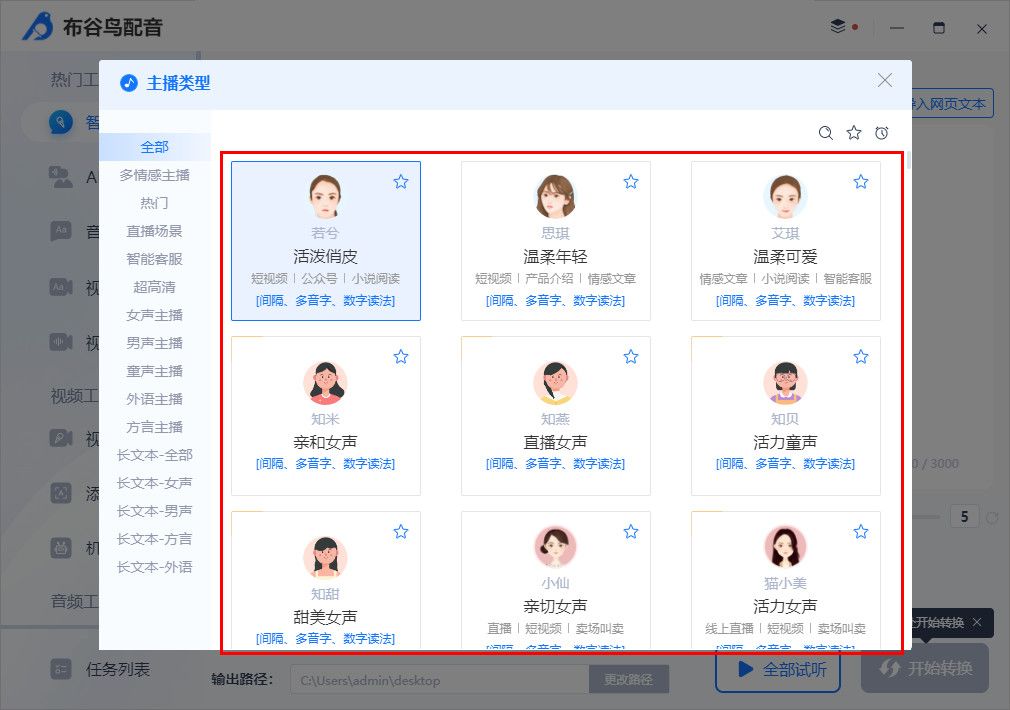
Task: Open the 直播场景 category
Action: (155, 231)
